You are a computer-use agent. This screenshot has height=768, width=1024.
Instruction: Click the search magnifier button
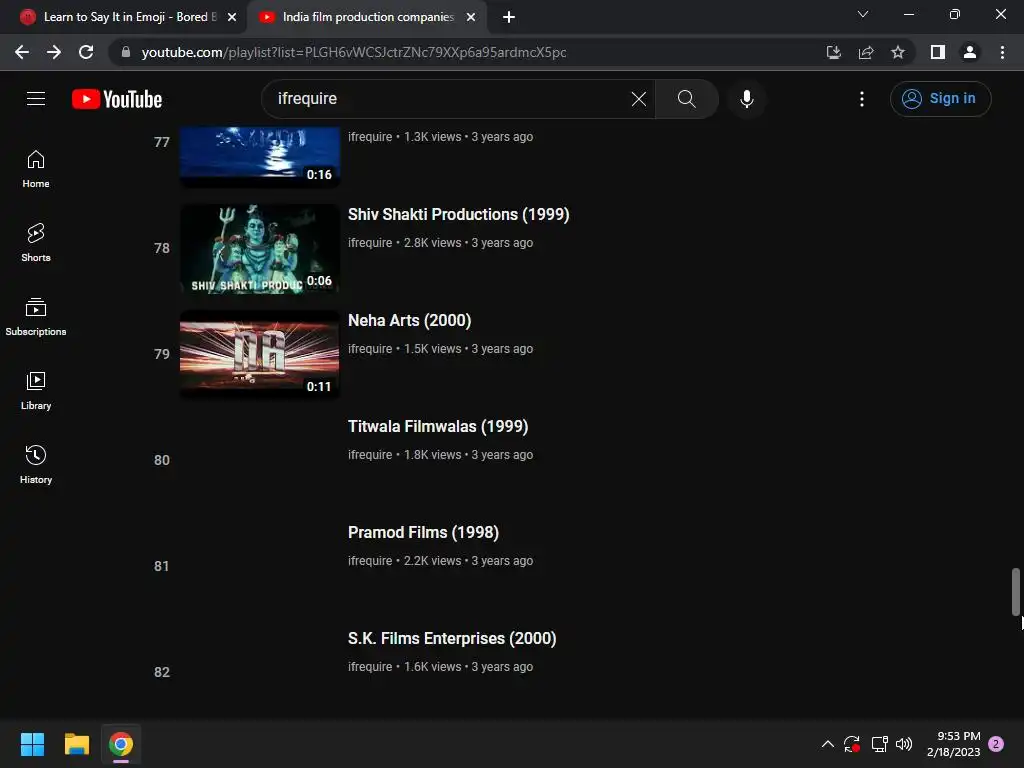pos(686,99)
